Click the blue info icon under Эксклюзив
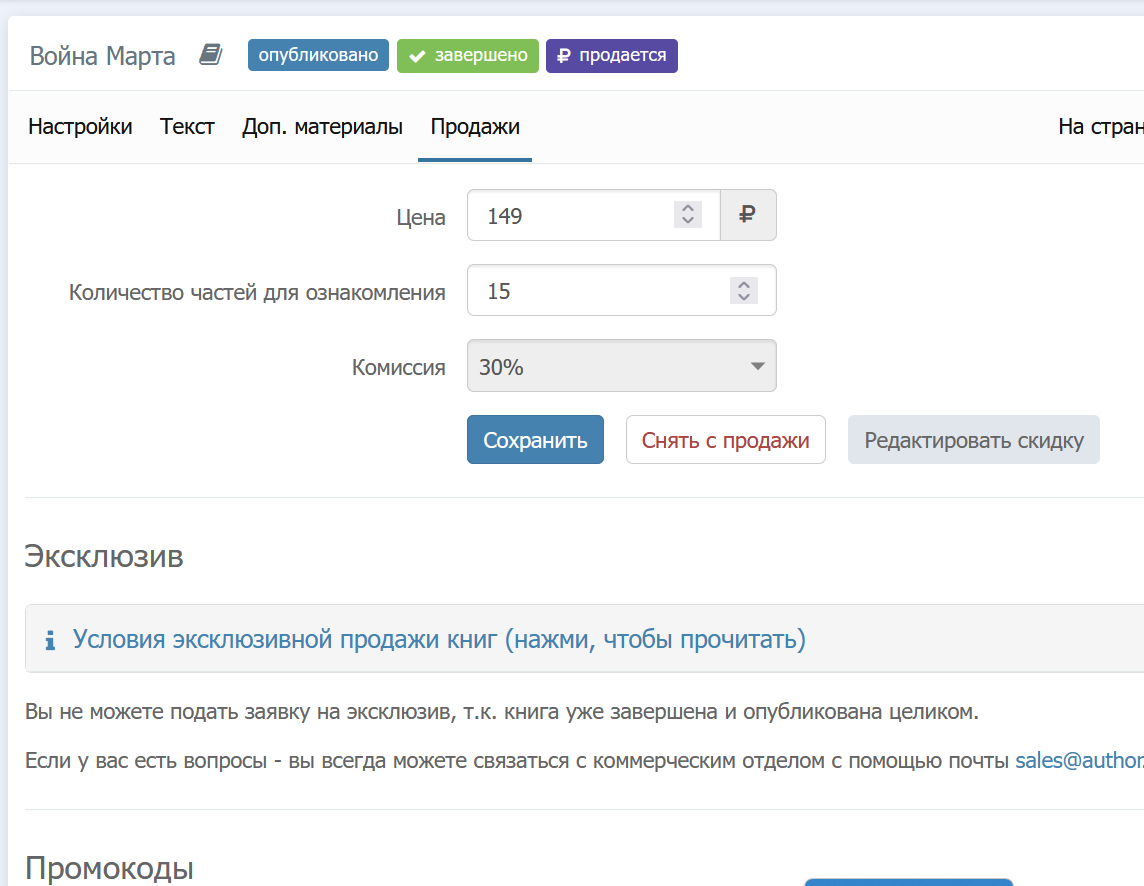 50,640
